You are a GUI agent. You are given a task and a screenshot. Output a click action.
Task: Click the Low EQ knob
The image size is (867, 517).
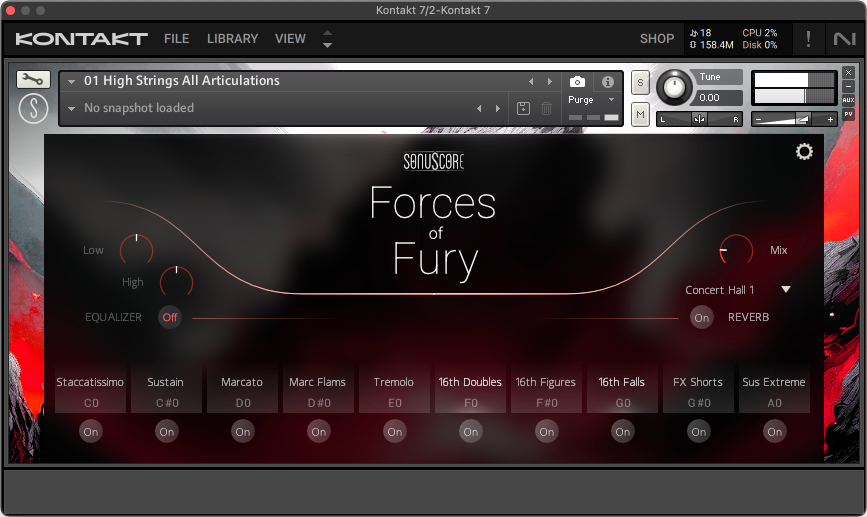(x=137, y=250)
